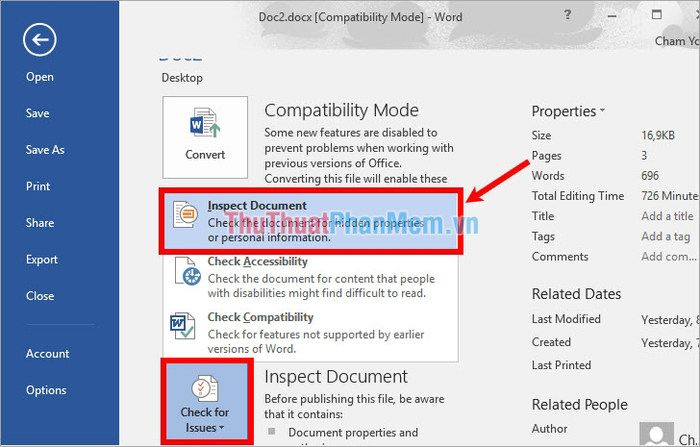The height and width of the screenshot is (447, 700).
Task: Click the Cham account name
Action: tap(676, 41)
